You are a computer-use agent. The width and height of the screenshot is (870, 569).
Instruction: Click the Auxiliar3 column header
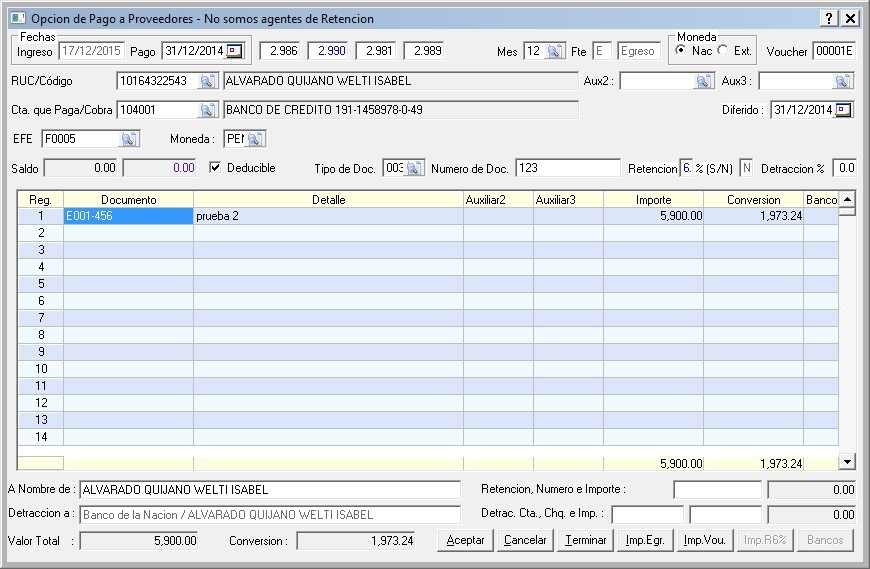tap(568, 200)
